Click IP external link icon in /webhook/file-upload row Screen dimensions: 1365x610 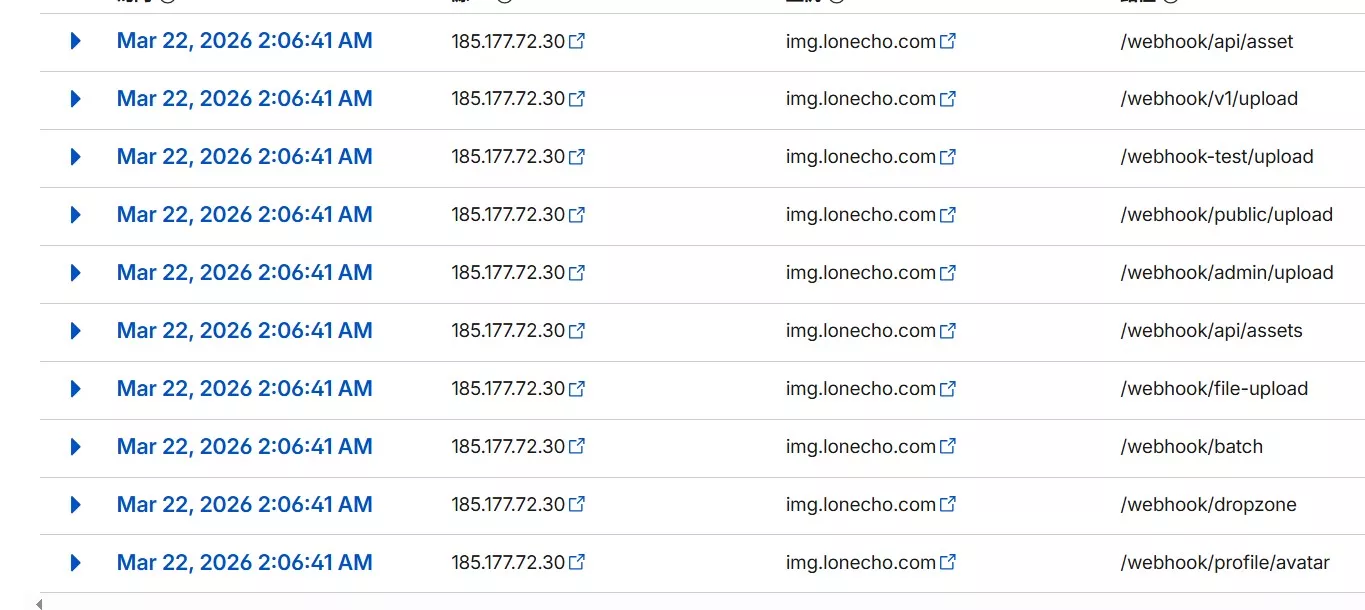click(577, 389)
